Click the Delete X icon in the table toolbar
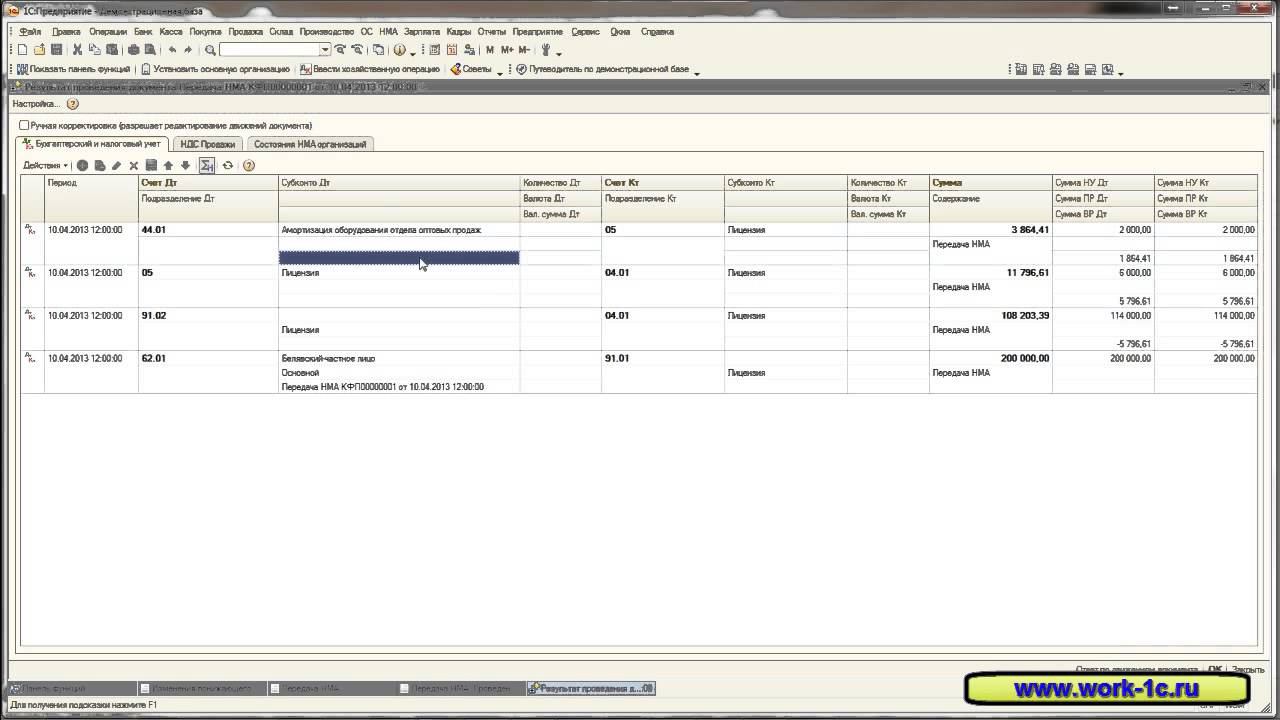1280x720 pixels. point(133,165)
